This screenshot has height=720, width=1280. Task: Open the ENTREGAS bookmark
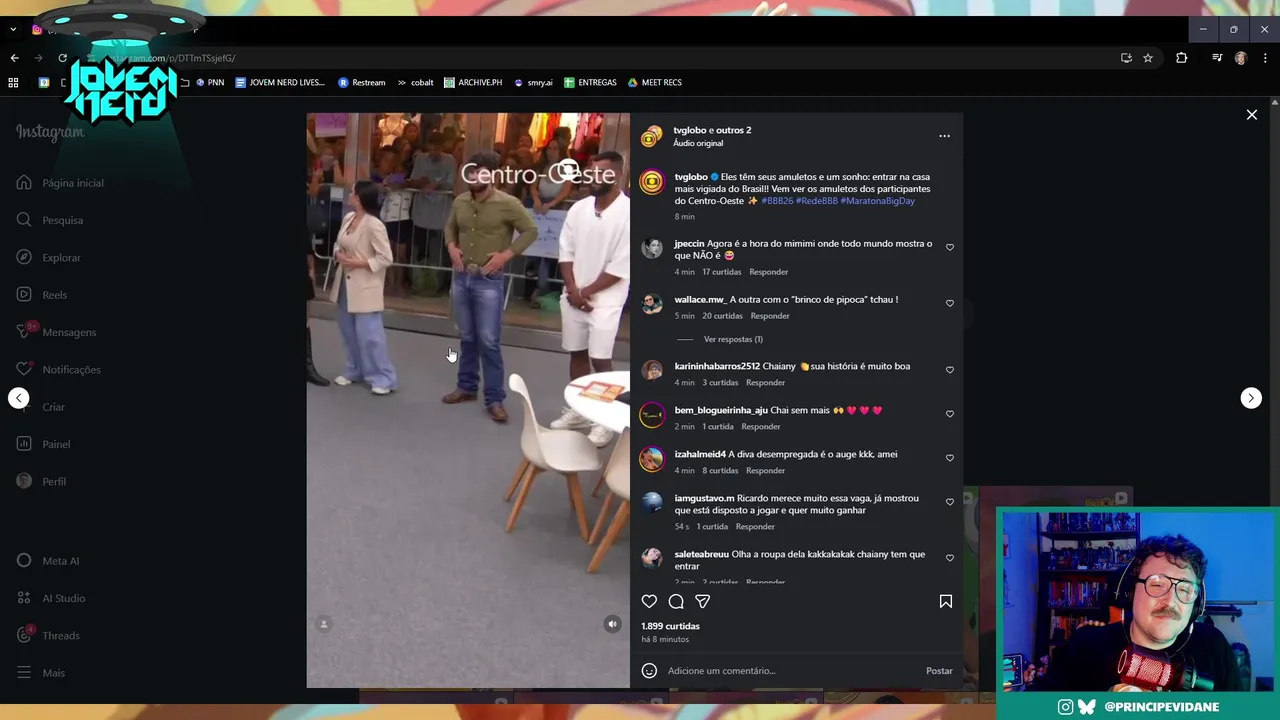pyautogui.click(x=590, y=83)
